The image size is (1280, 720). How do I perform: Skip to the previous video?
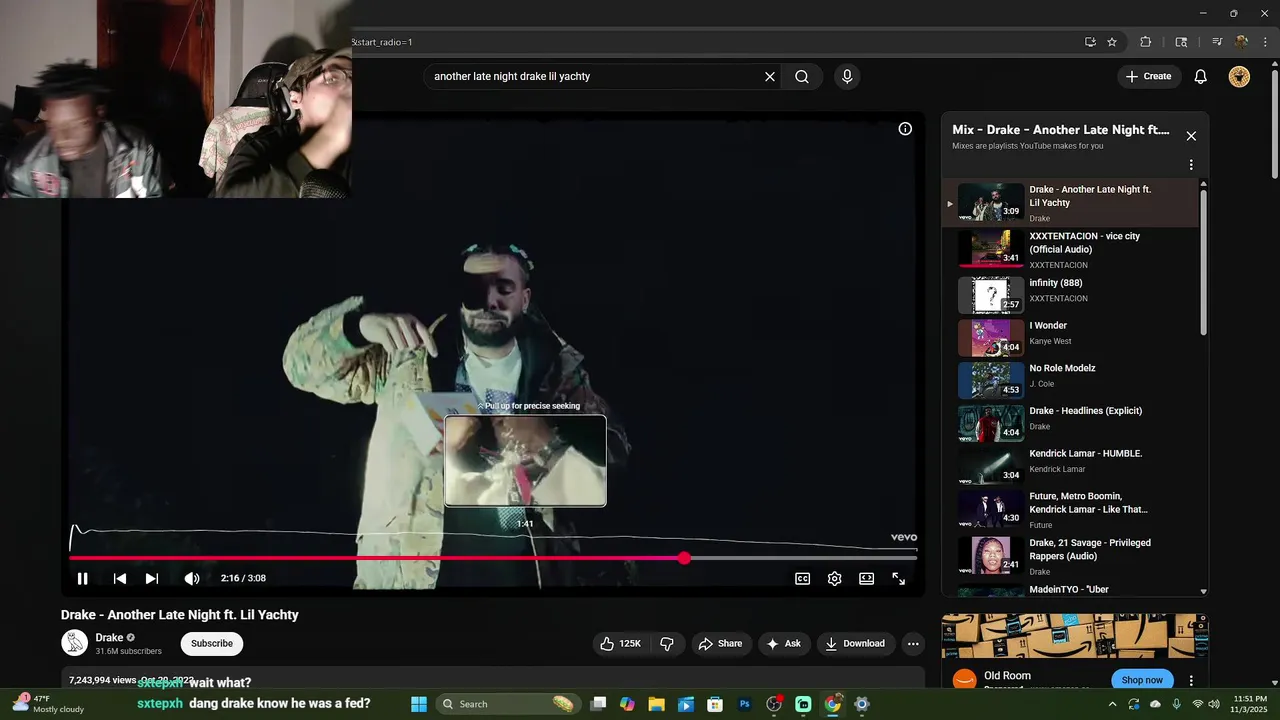(x=119, y=578)
